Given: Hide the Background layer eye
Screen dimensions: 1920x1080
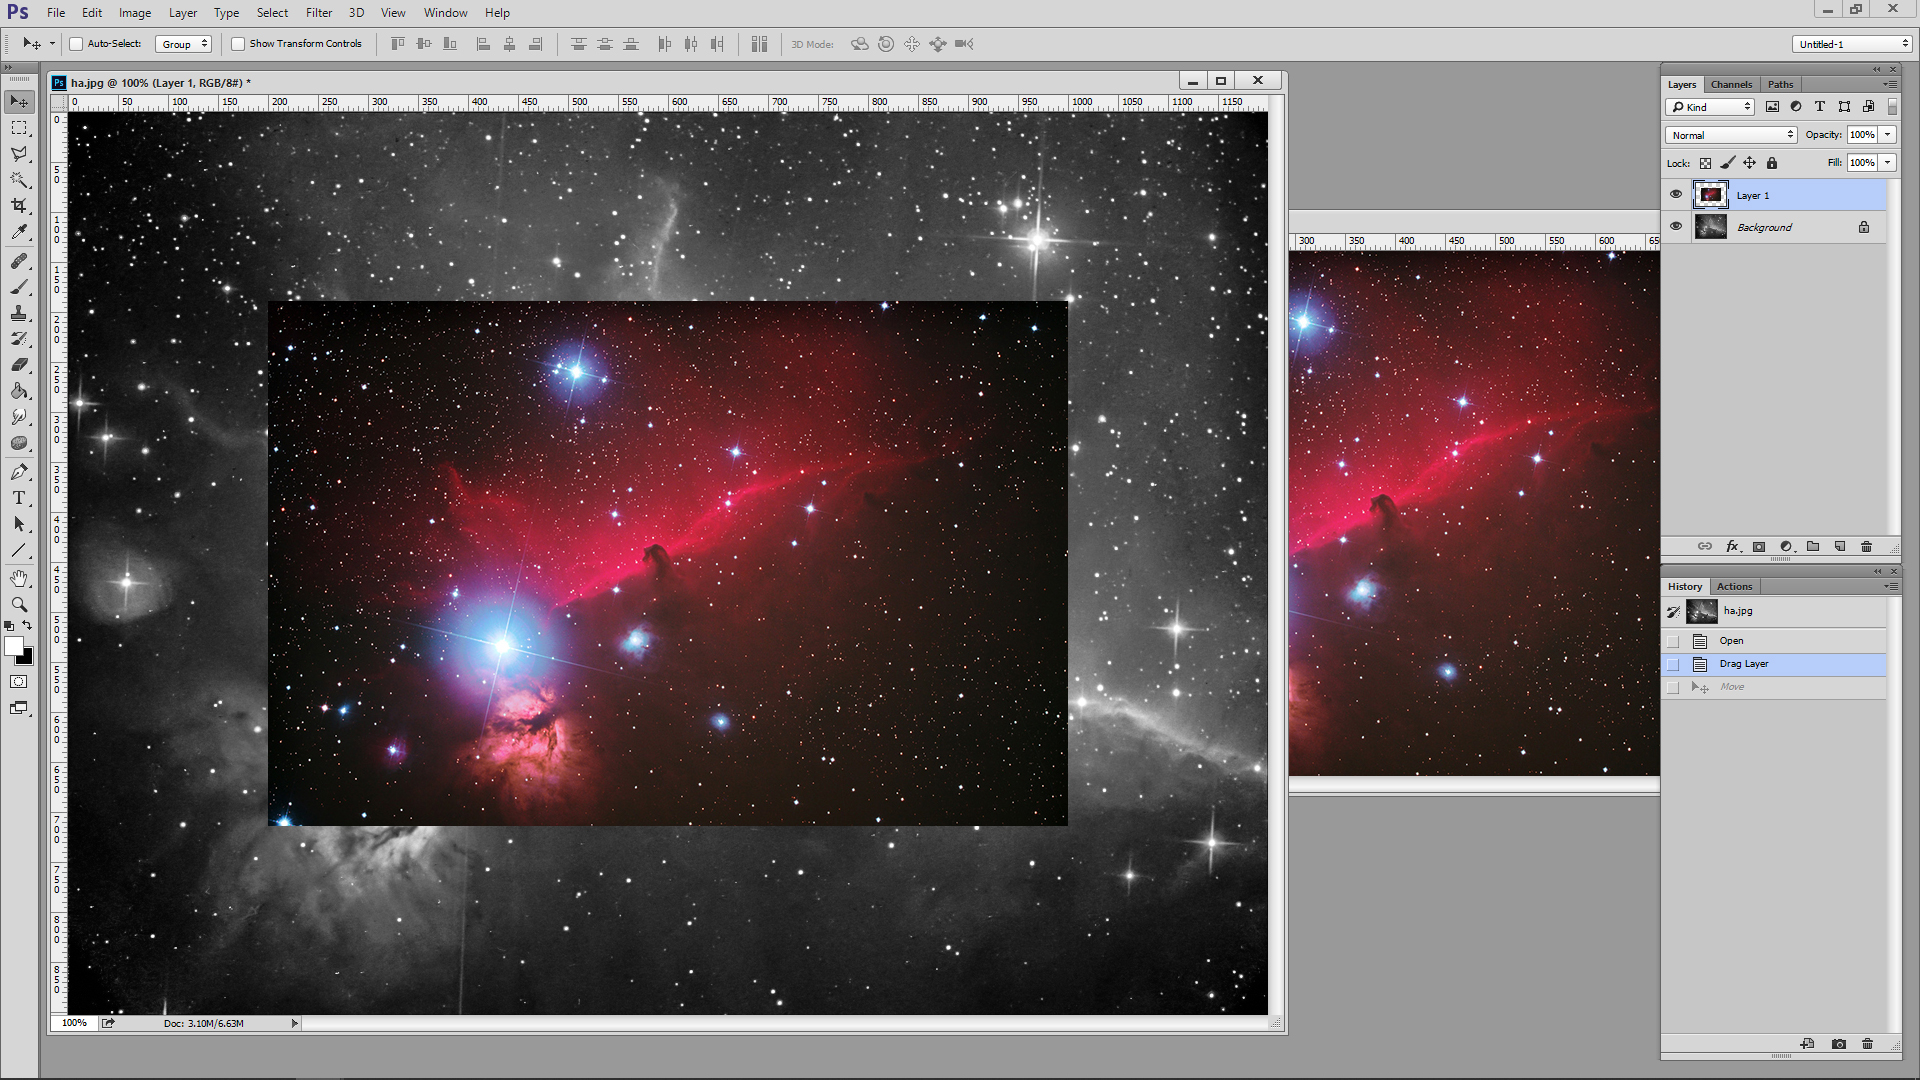Looking at the screenshot, I should (x=1676, y=227).
